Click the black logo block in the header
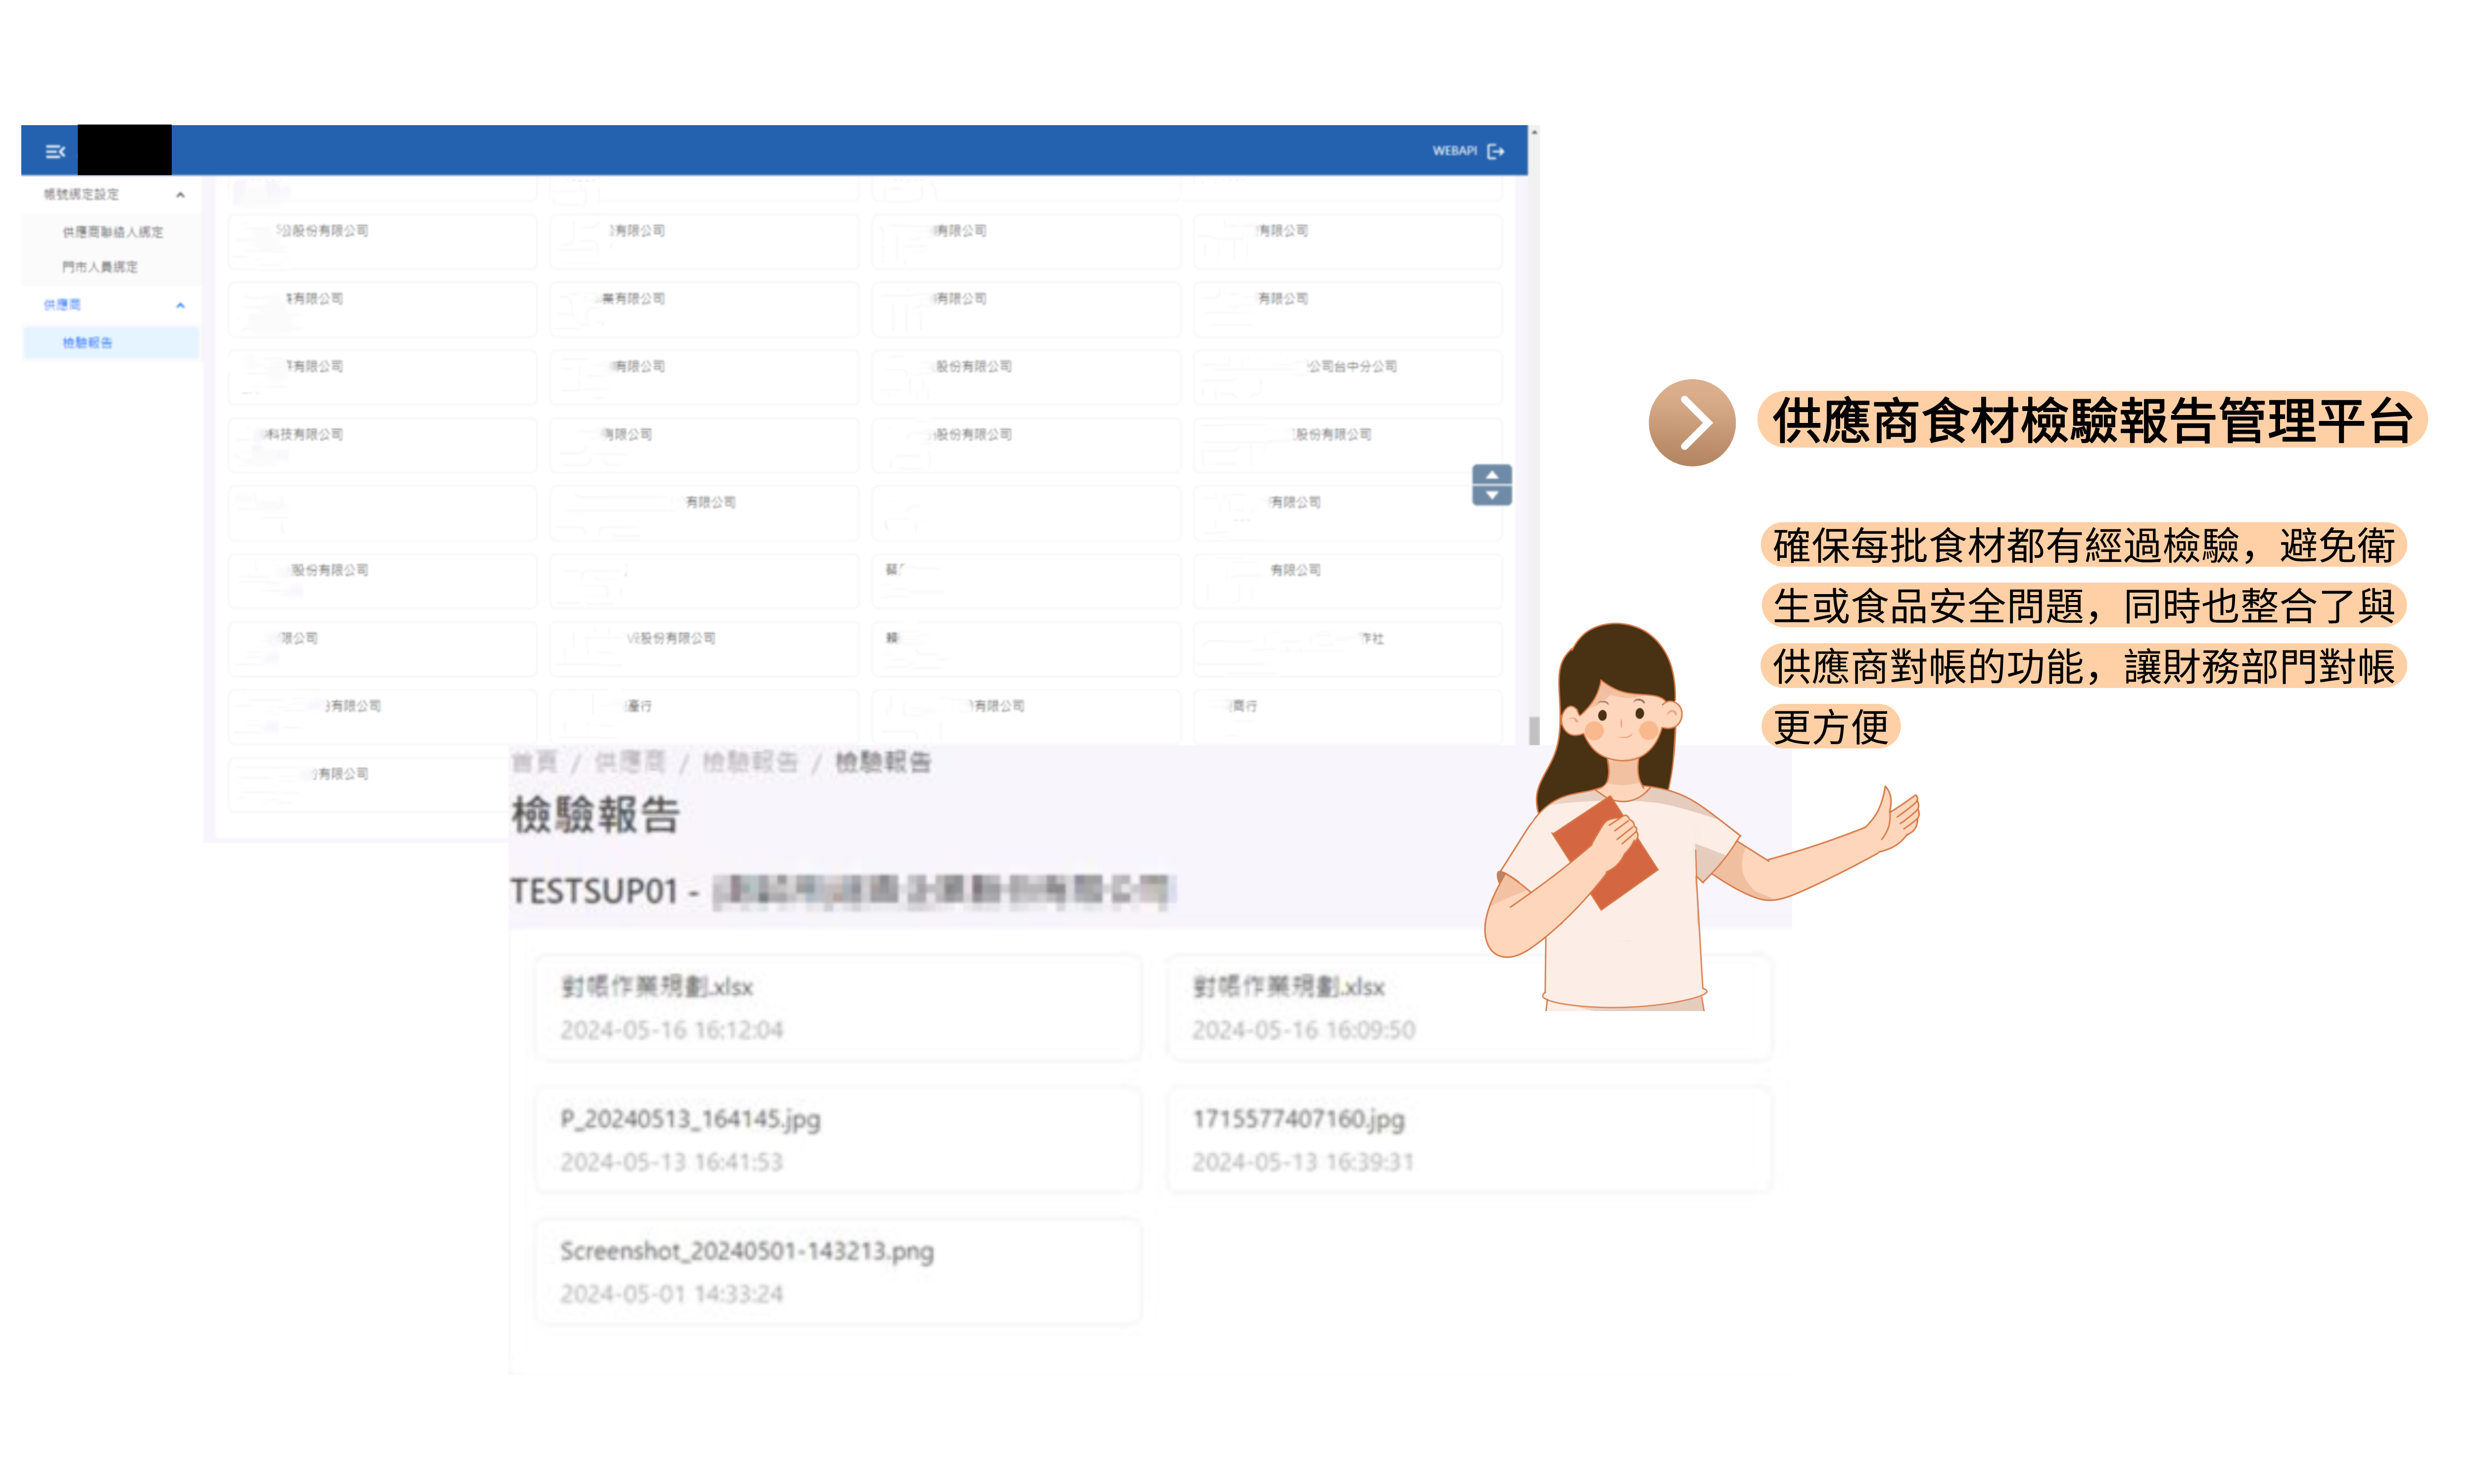Image resolution: width=2474 pixels, height=1484 pixels. 125,150
